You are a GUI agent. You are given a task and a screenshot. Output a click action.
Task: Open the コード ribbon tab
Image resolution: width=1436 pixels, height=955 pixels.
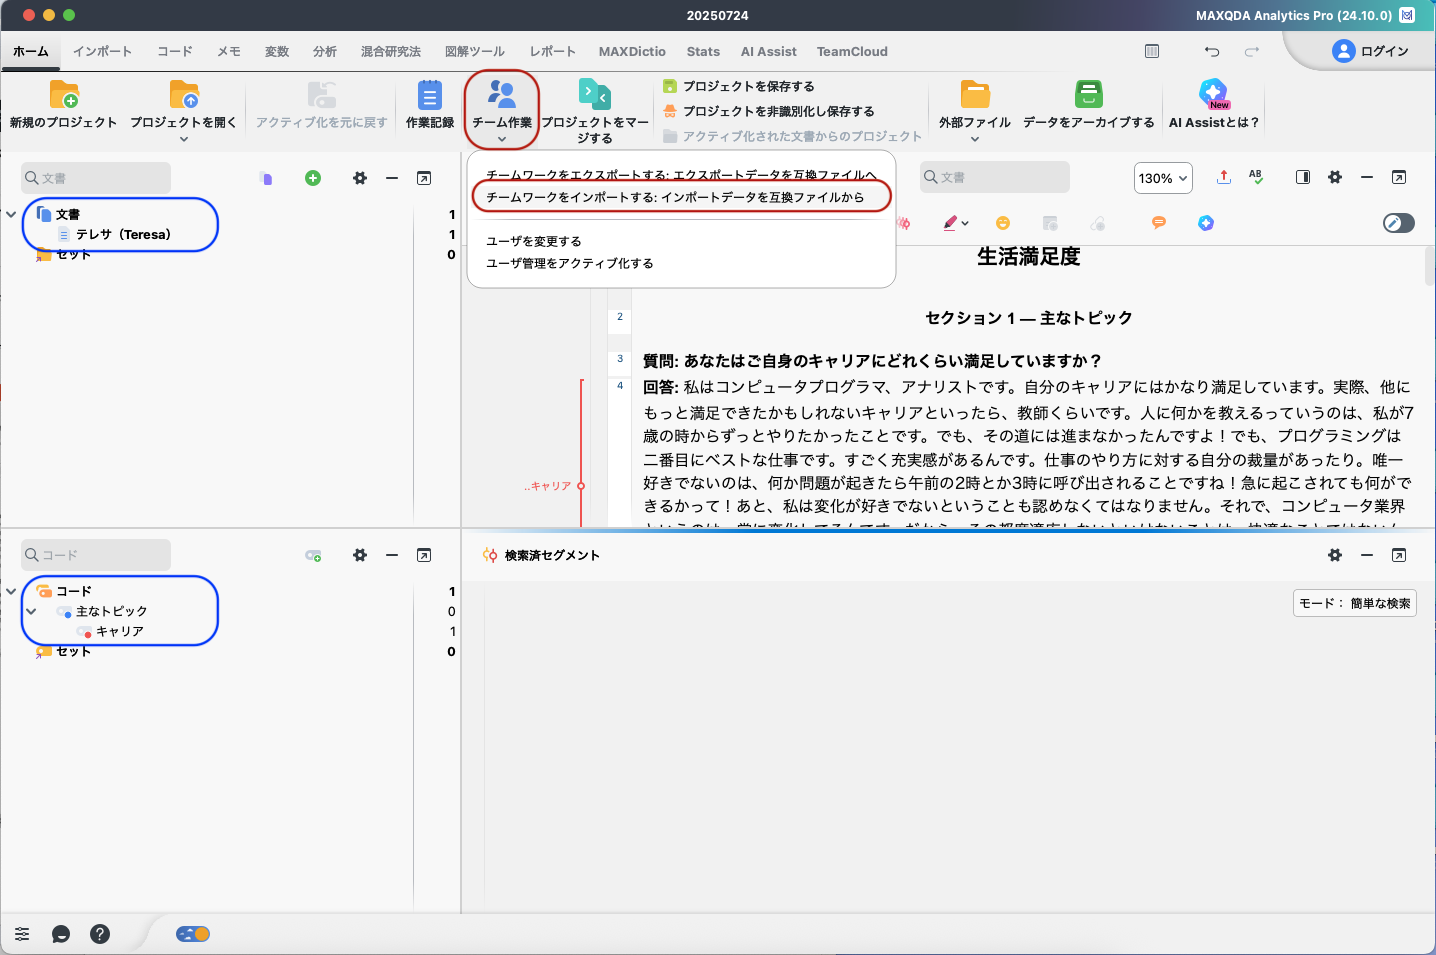coord(175,51)
